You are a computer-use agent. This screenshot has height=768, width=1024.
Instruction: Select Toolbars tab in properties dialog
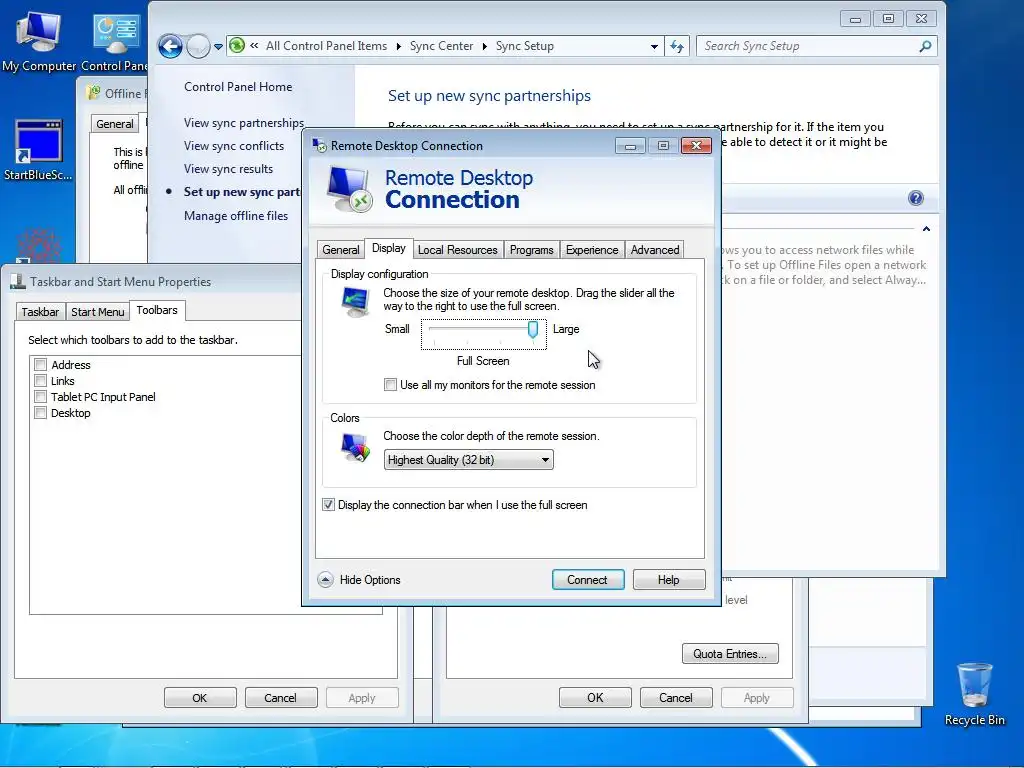[157, 310]
